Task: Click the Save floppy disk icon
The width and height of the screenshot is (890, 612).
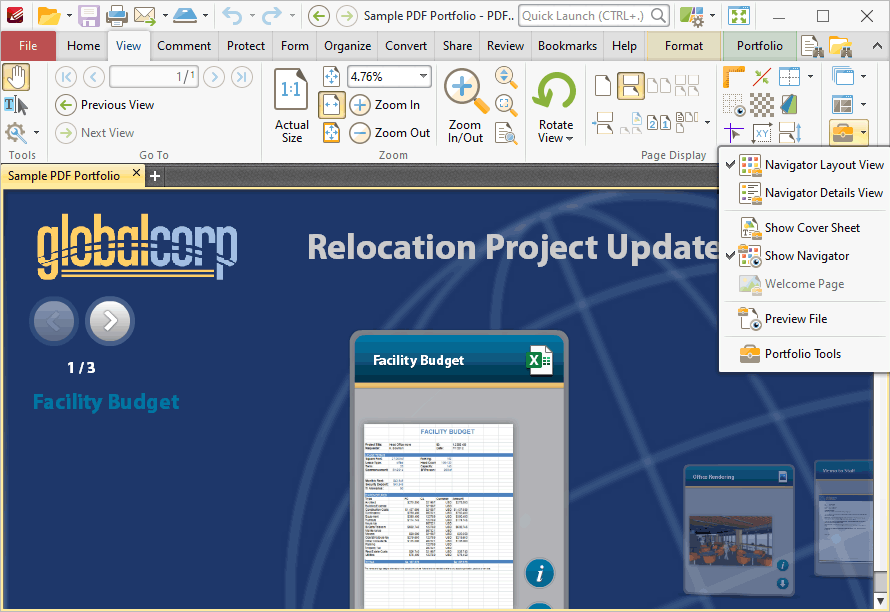Action: 89,16
